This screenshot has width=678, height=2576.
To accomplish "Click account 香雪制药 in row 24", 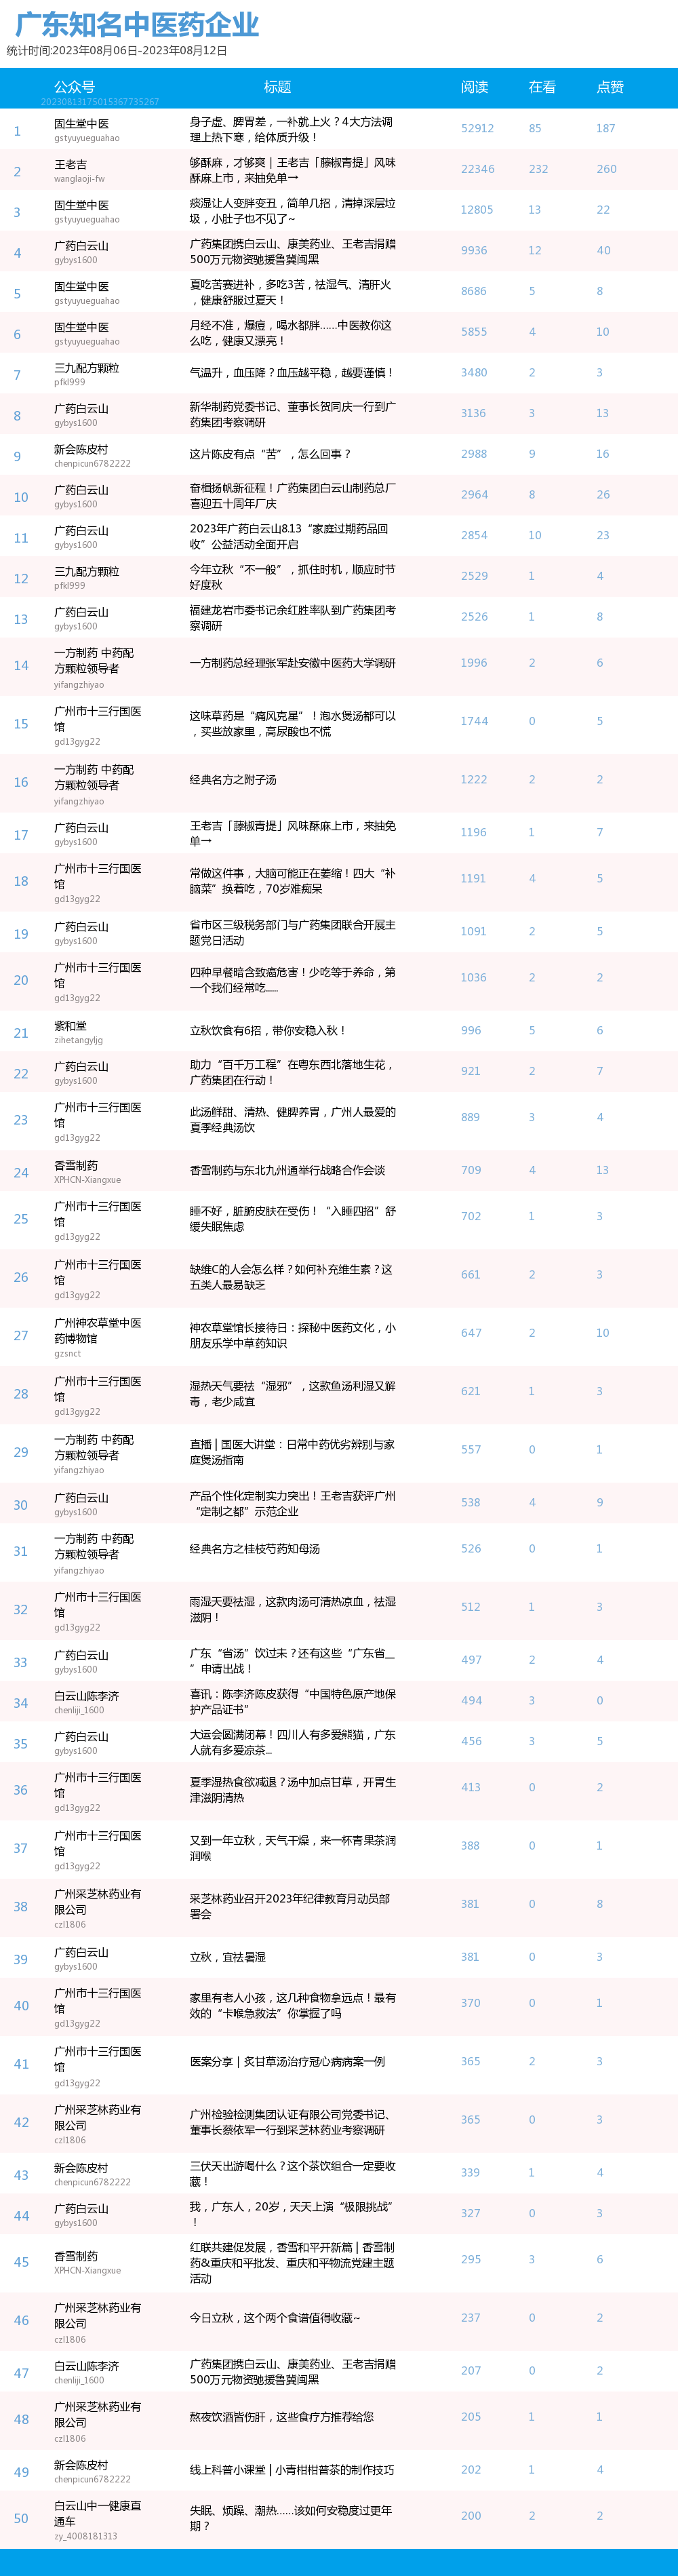I will coord(76,1166).
